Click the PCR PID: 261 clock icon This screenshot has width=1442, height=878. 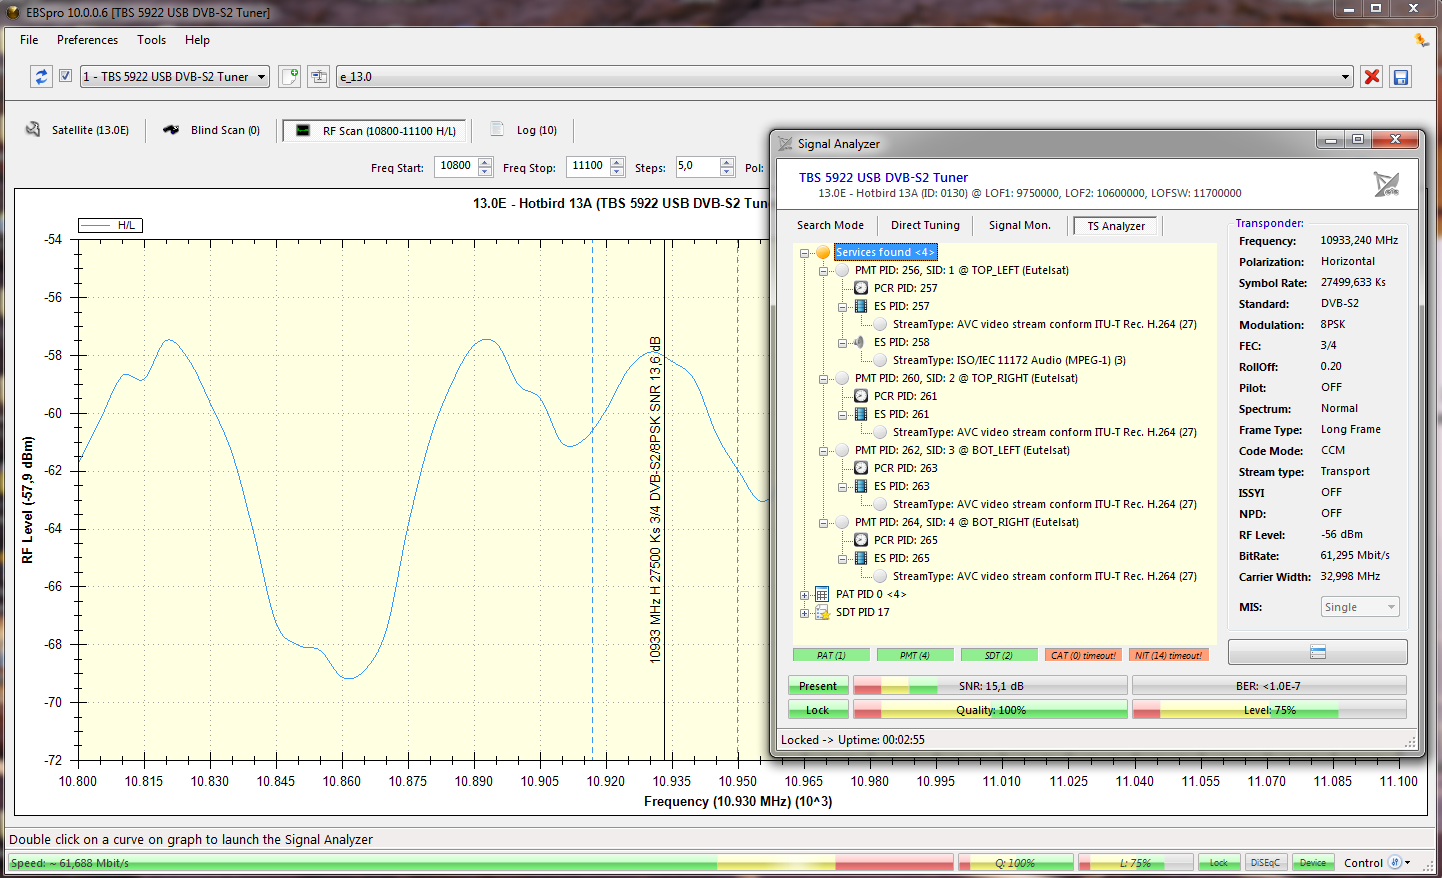coord(861,396)
